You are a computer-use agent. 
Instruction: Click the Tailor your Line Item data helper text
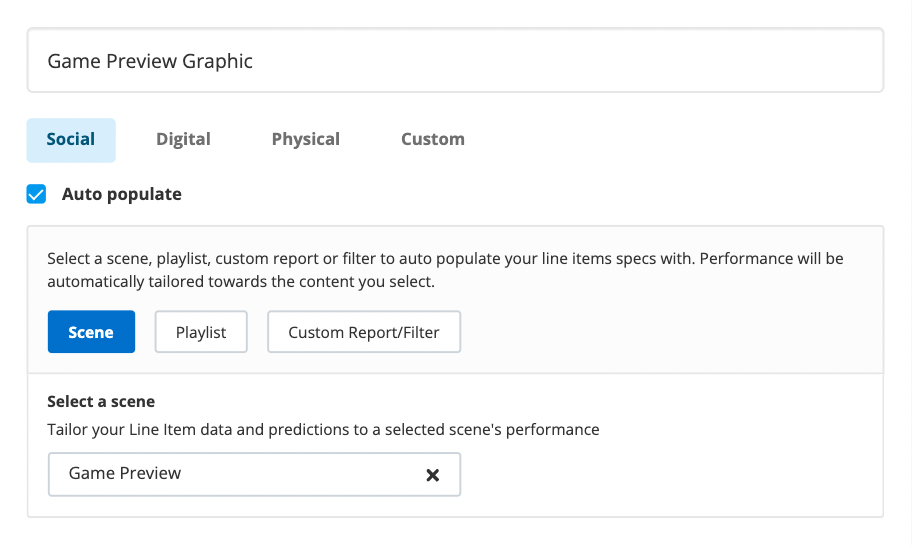point(323,430)
